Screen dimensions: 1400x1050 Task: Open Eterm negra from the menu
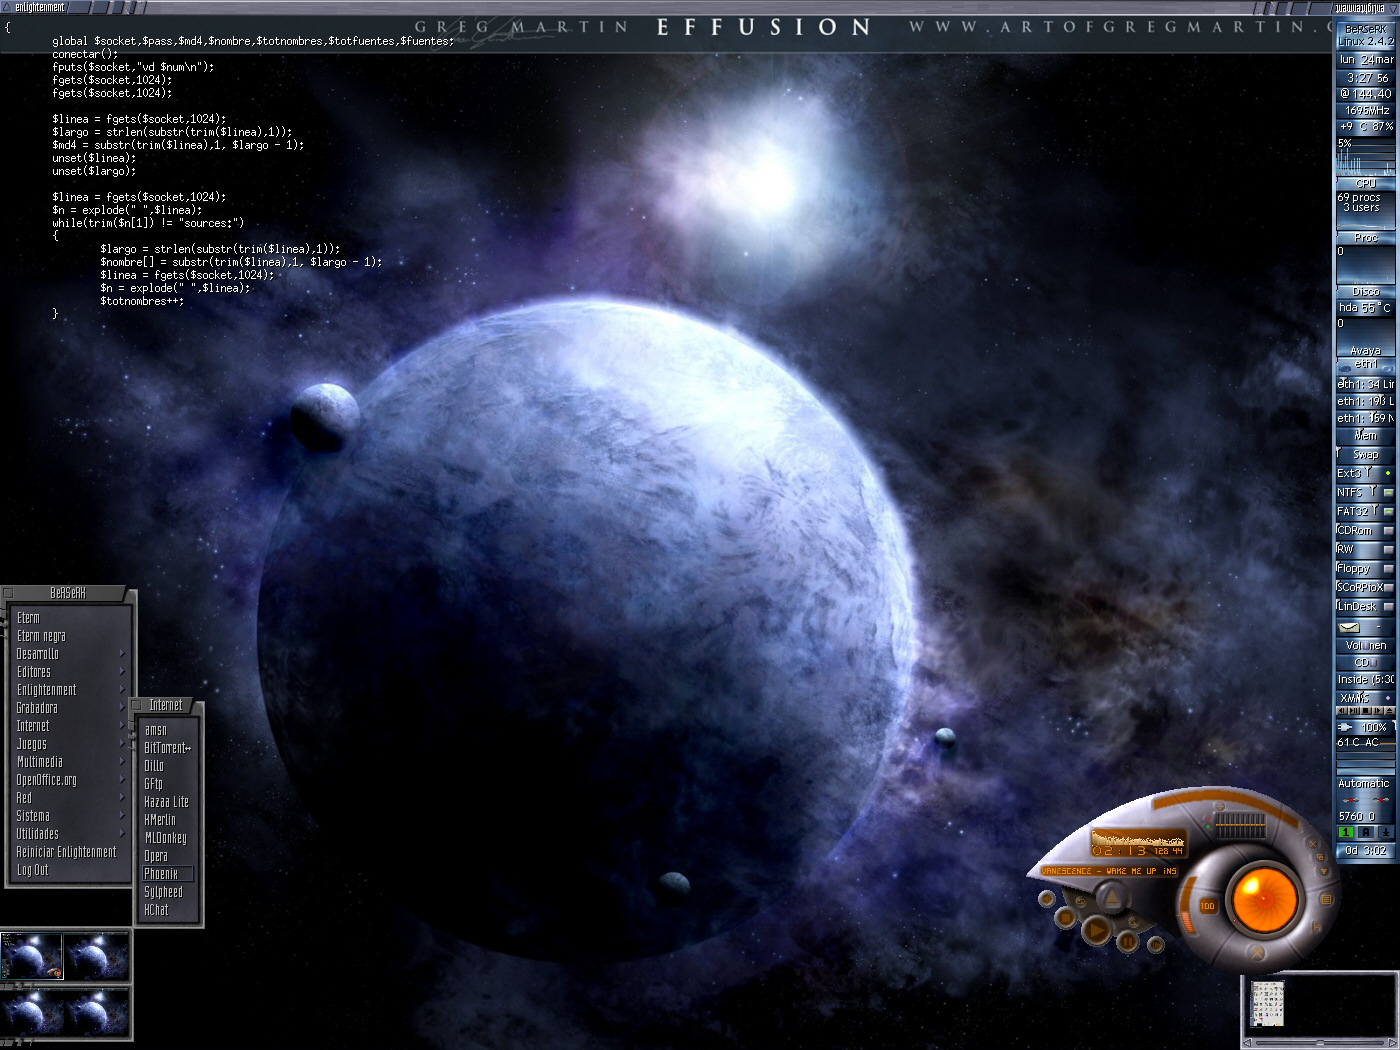click(70, 636)
